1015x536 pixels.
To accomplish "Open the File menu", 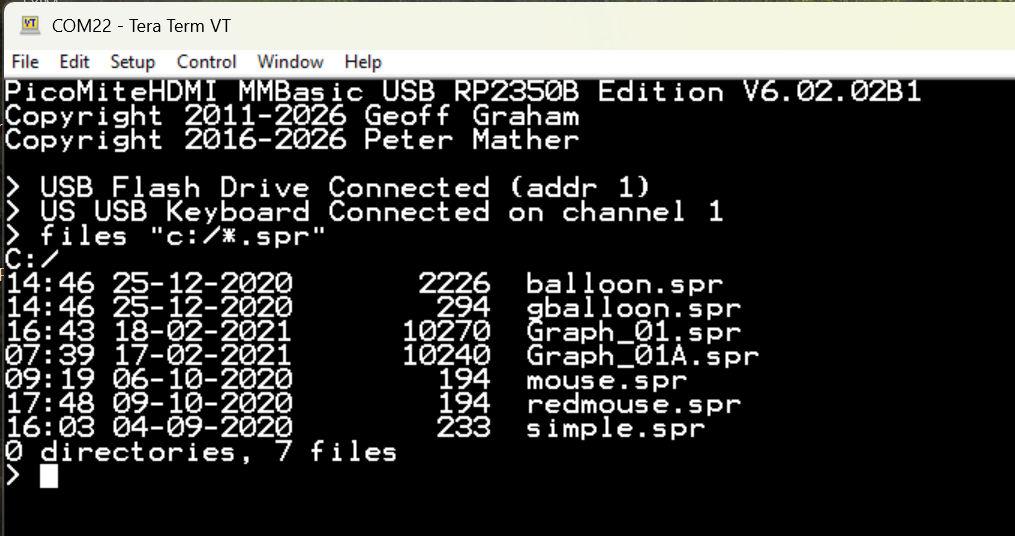I will pyautogui.click(x=25, y=62).
